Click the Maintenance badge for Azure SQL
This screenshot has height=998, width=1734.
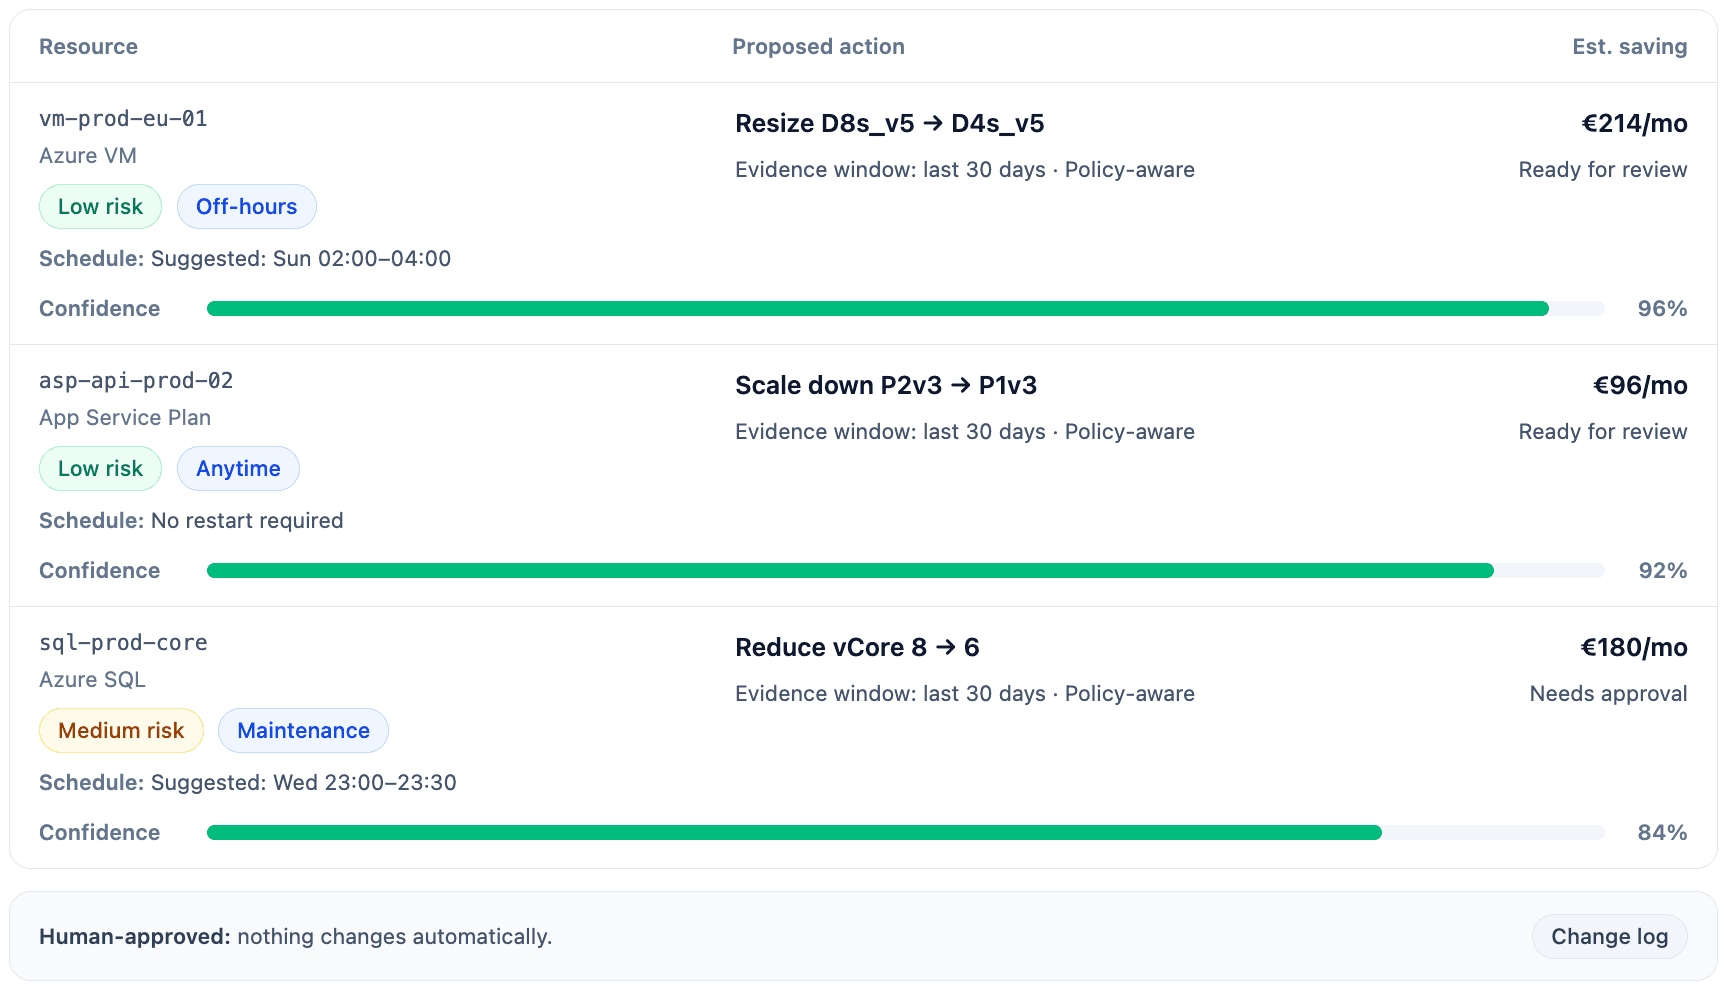[x=303, y=730]
